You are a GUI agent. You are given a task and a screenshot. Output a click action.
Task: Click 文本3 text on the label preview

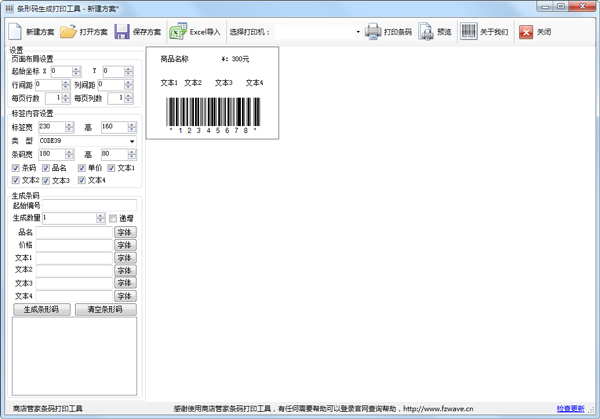click(223, 83)
